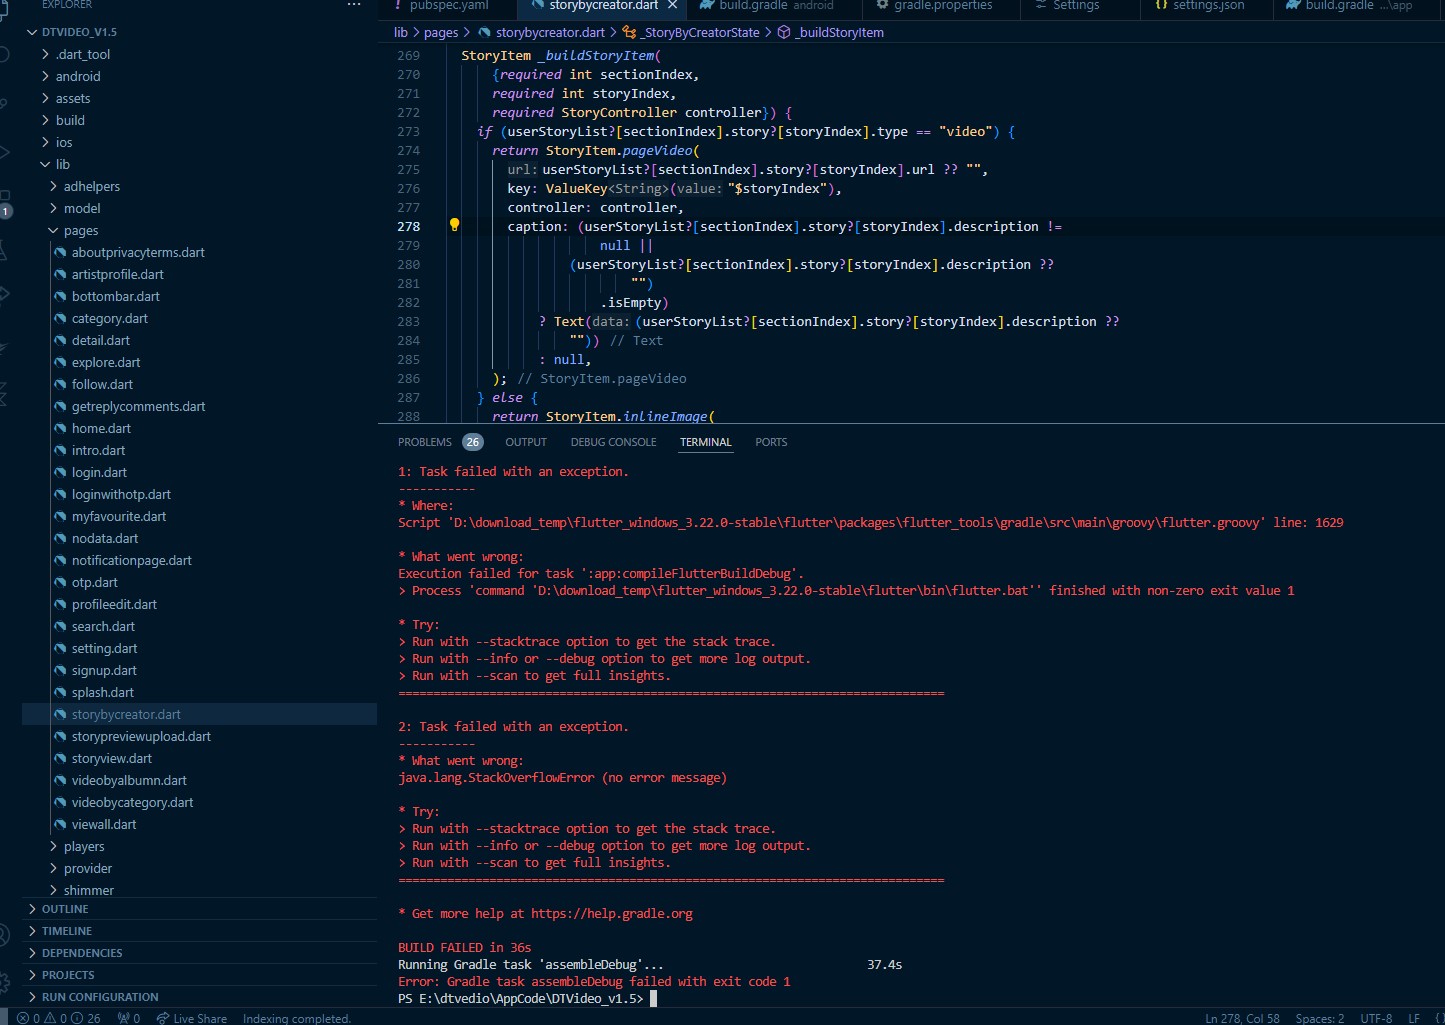
Task: Expand the android folder
Action: [x=45, y=76]
